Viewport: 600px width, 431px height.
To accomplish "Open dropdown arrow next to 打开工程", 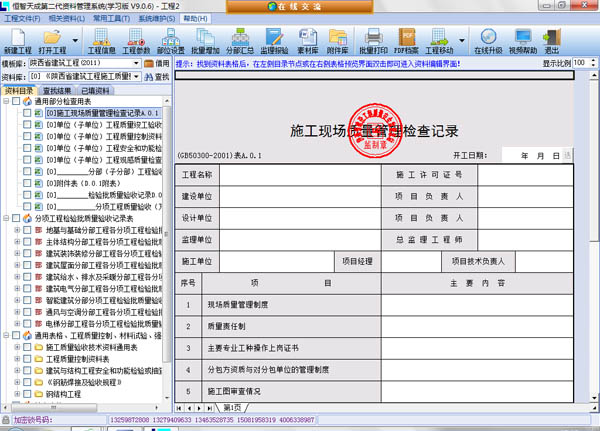I will point(75,41).
